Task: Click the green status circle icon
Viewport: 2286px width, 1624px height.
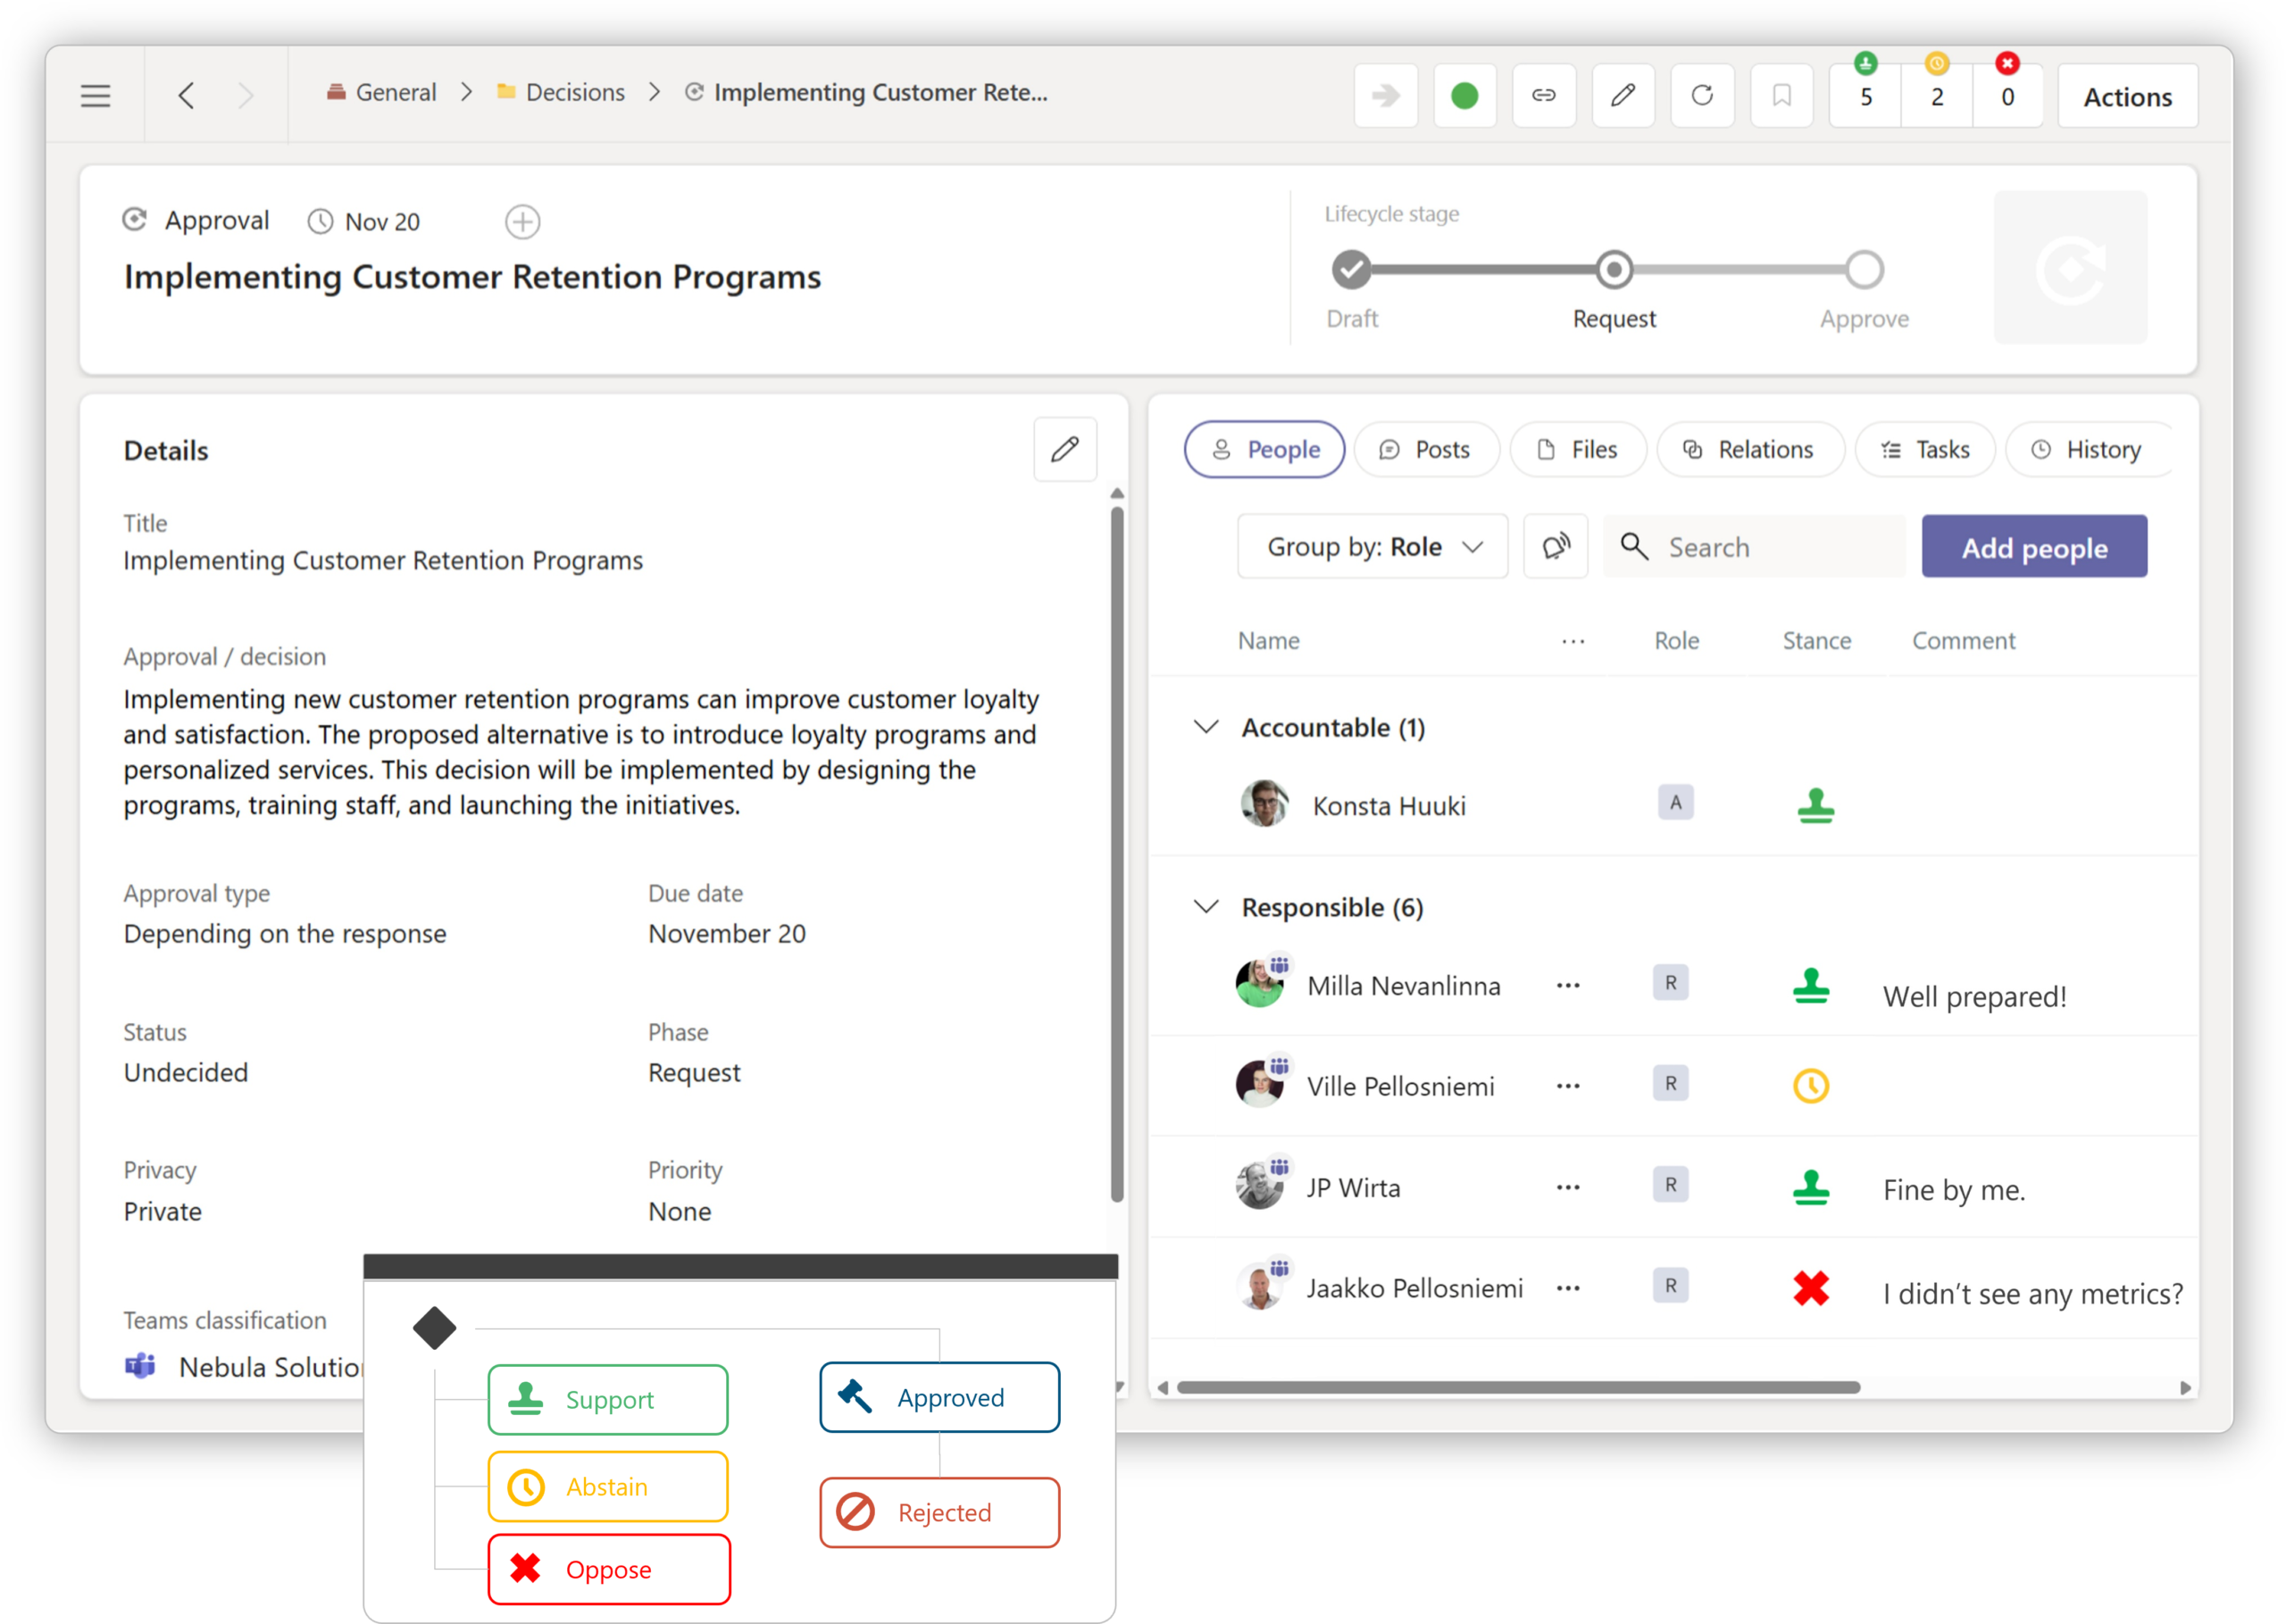Action: click(x=1464, y=96)
